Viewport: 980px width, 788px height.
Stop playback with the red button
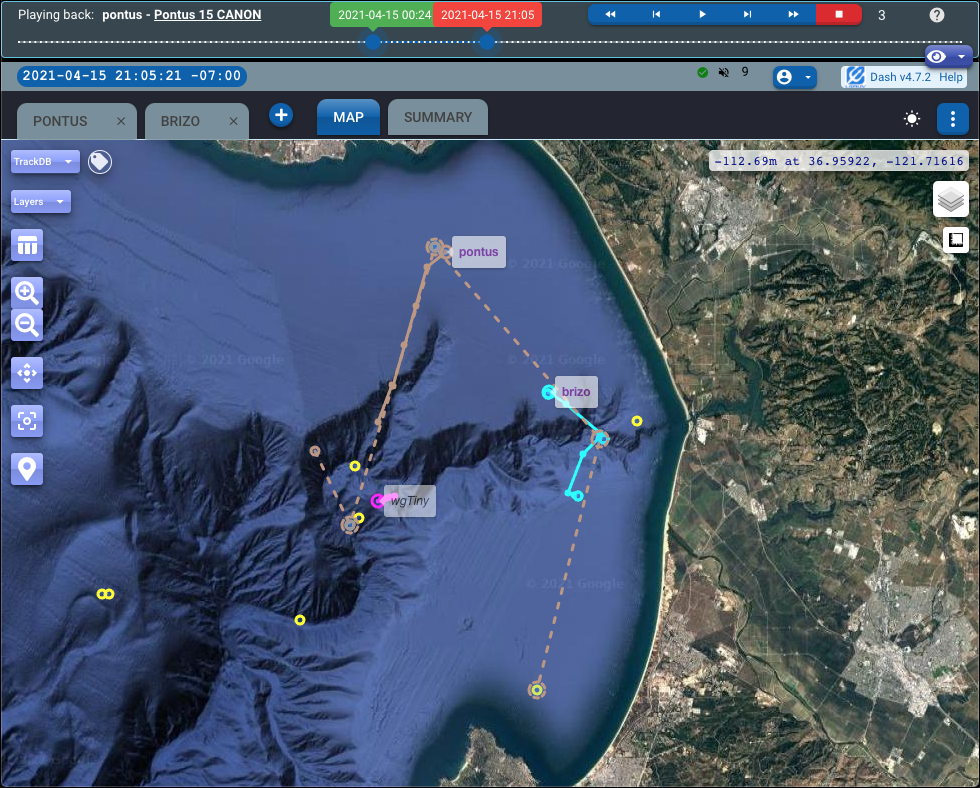coord(838,15)
